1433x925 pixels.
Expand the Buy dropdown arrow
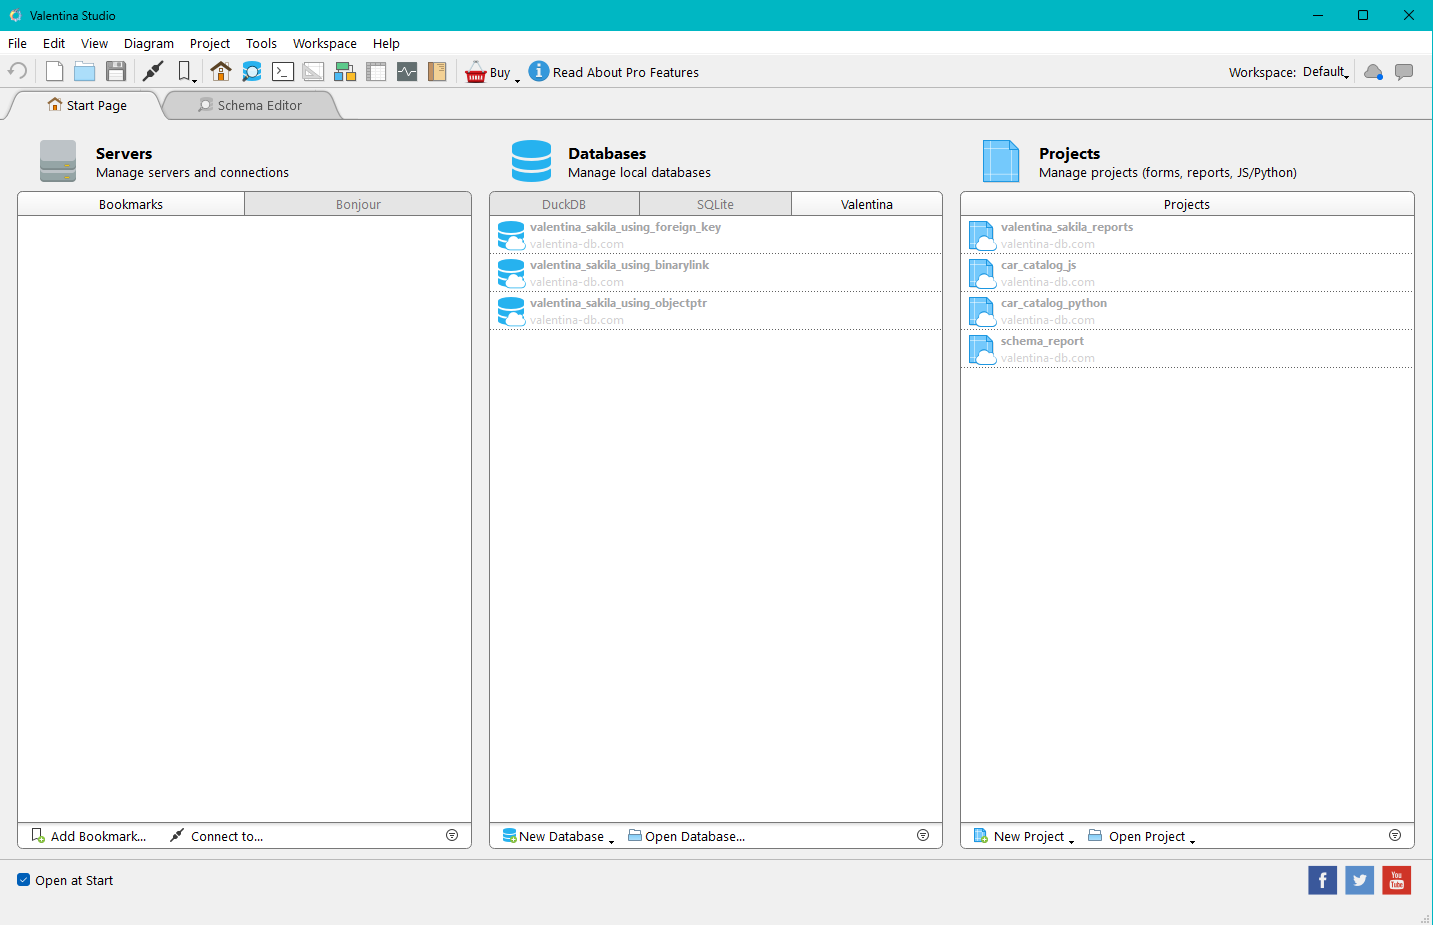[517, 80]
